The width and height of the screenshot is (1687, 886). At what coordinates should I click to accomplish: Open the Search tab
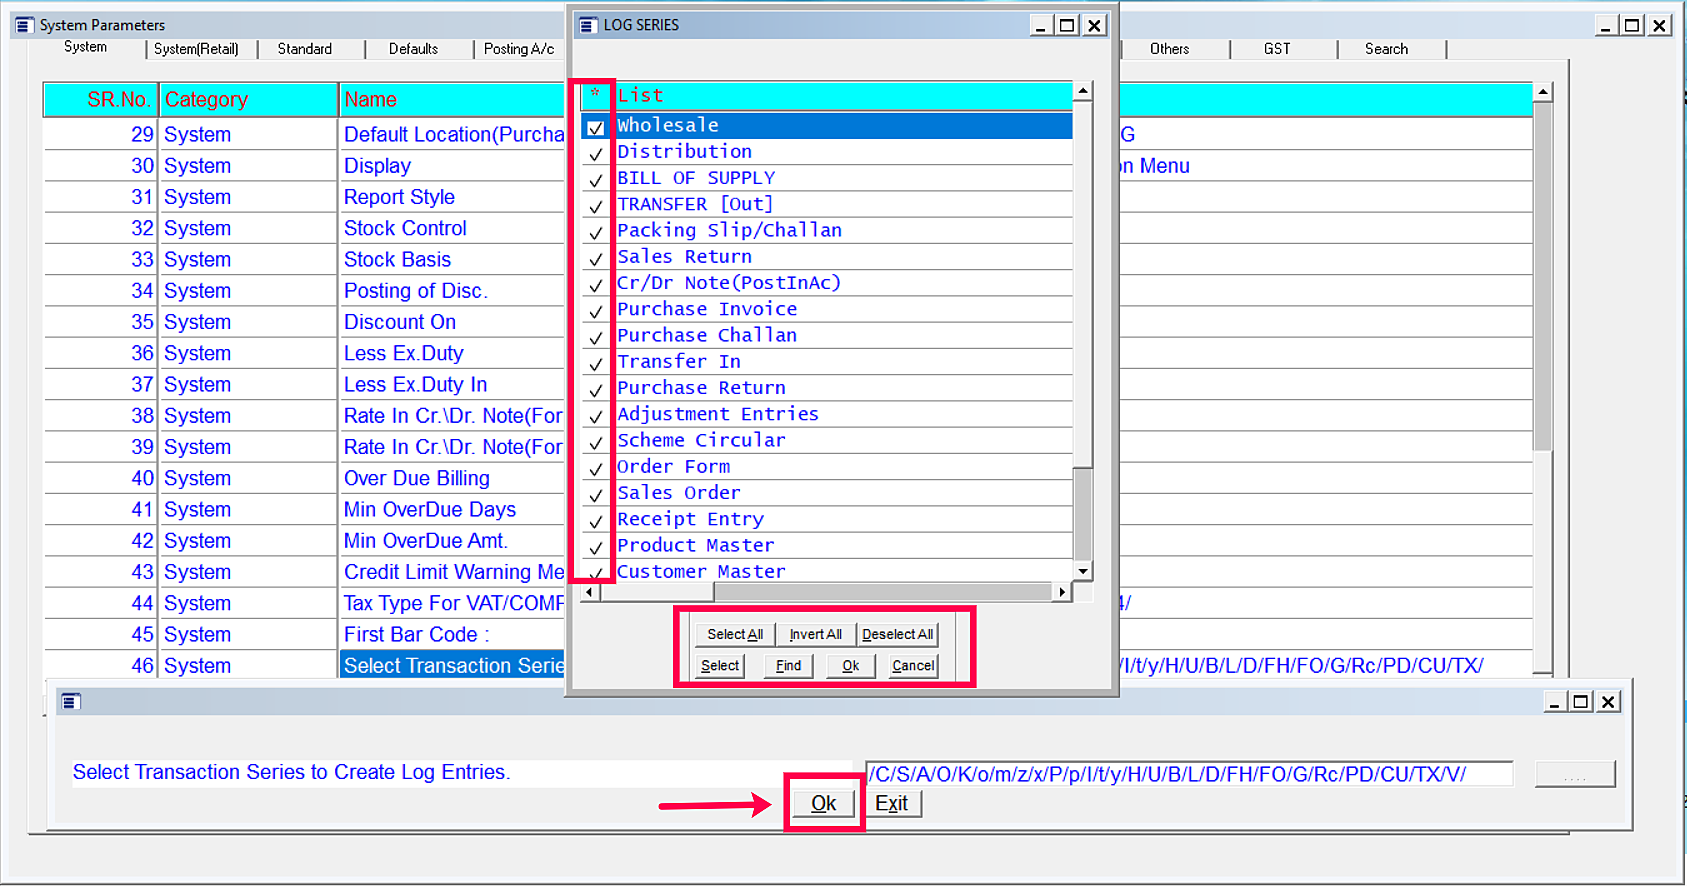pos(1386,49)
